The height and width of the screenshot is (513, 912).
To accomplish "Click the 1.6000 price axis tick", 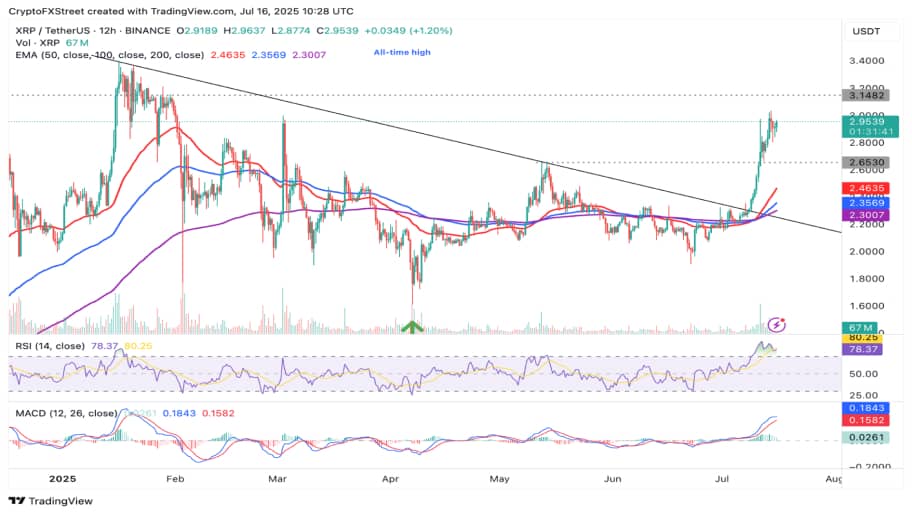I will coord(867,306).
